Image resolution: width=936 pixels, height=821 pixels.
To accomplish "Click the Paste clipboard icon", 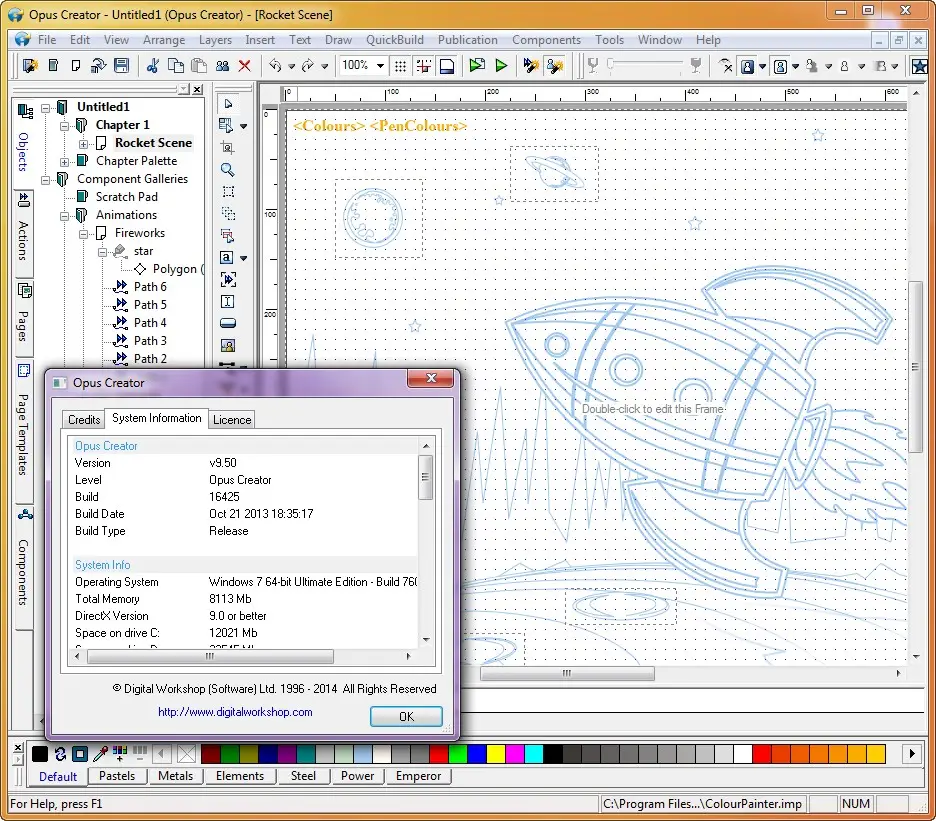I will 199,66.
